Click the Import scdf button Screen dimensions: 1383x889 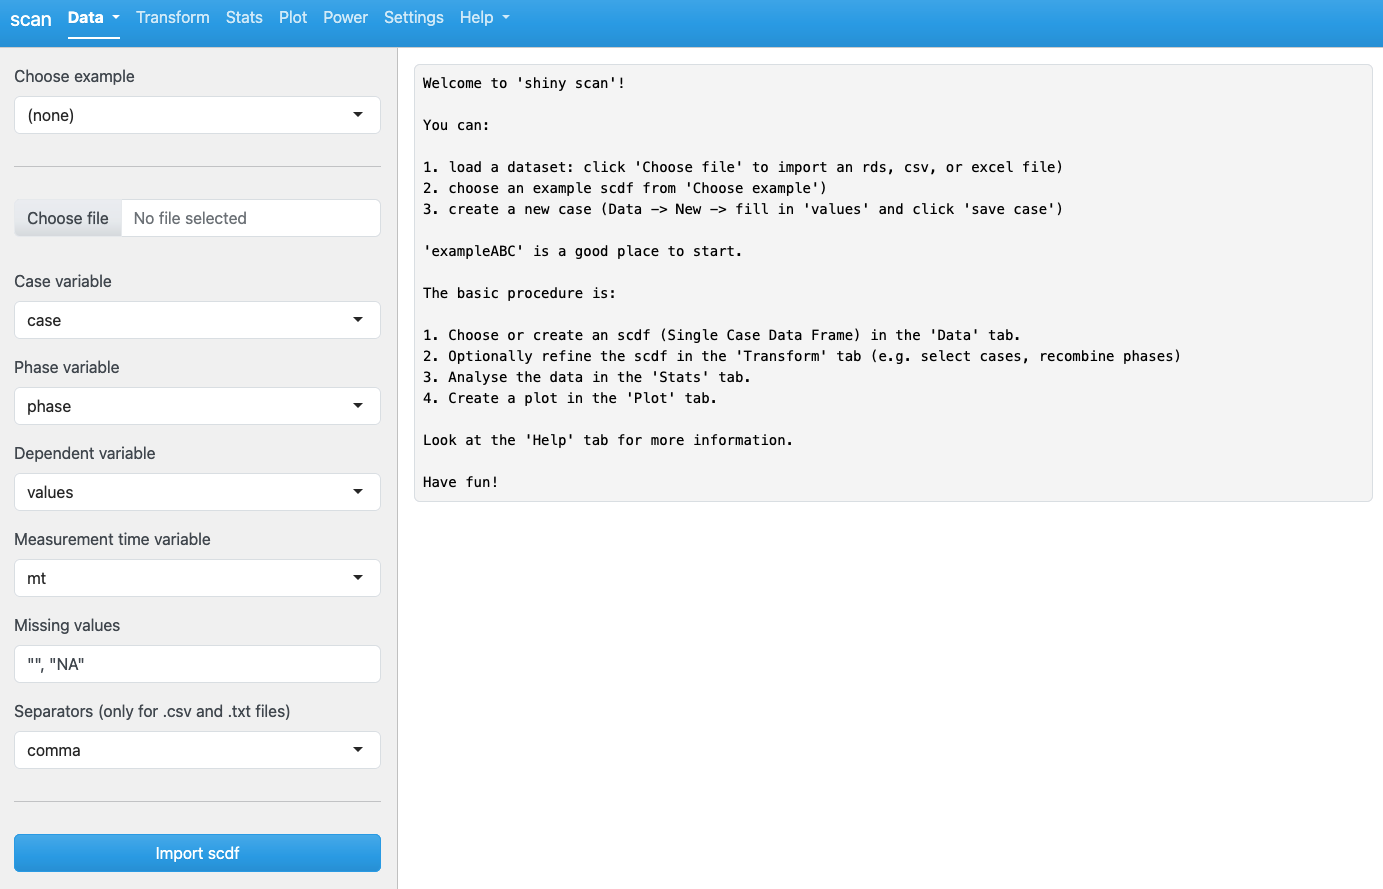pos(197,853)
